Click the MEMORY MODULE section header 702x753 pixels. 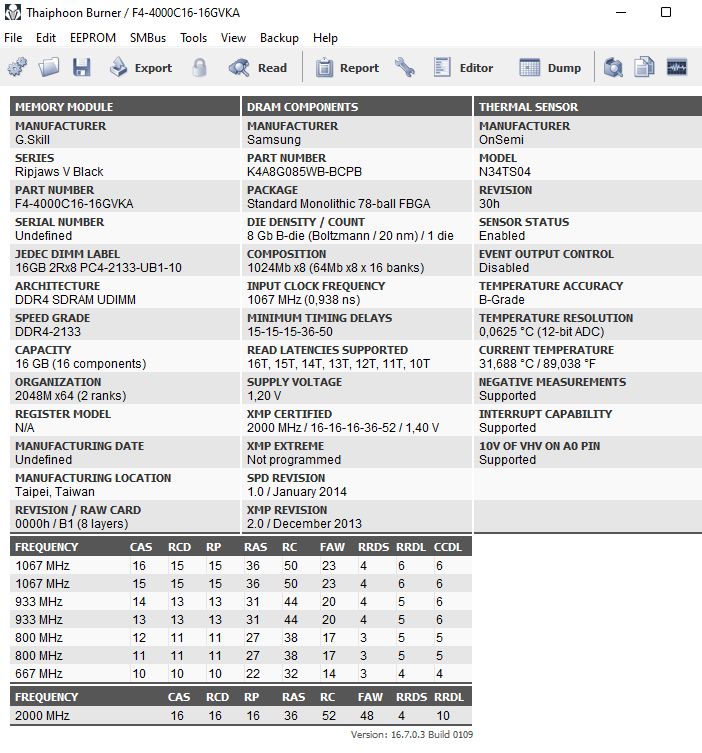tap(125, 107)
